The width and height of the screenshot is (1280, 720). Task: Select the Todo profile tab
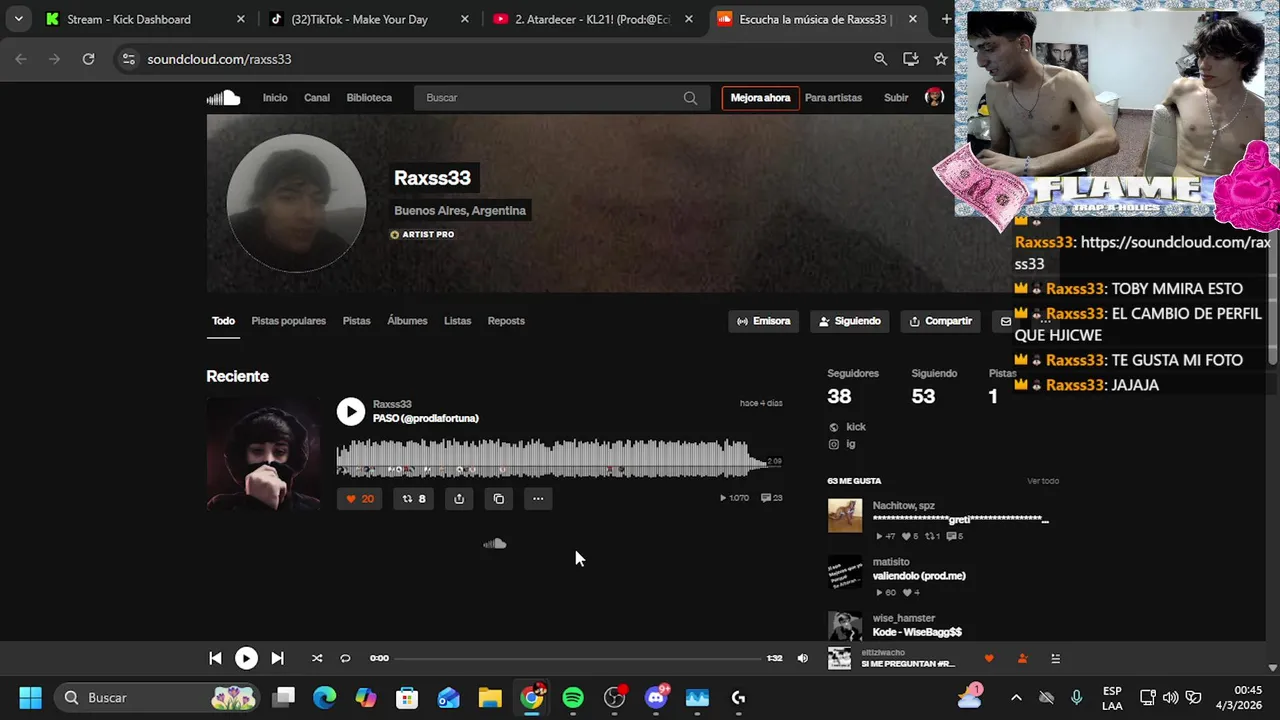coord(223,321)
